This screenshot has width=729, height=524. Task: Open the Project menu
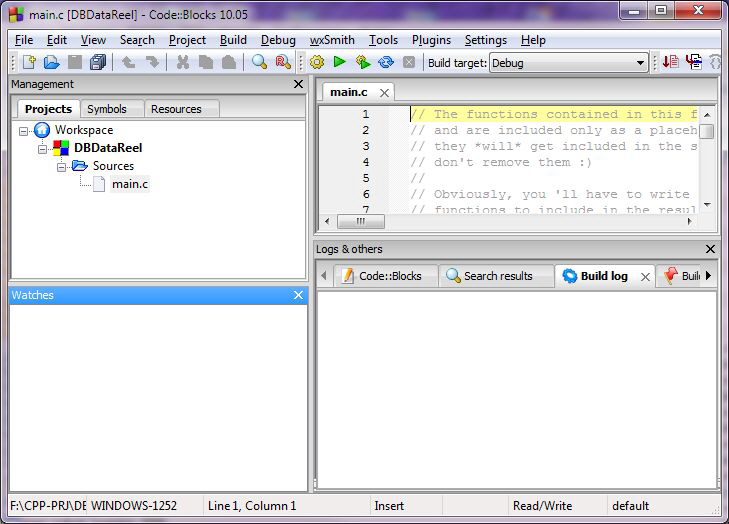tap(187, 40)
